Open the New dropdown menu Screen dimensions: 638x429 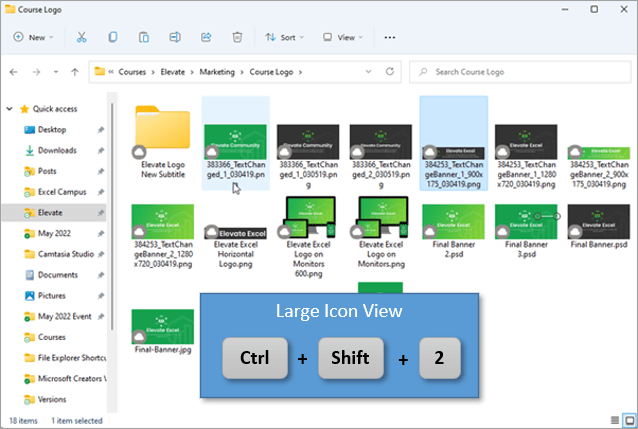(x=34, y=37)
